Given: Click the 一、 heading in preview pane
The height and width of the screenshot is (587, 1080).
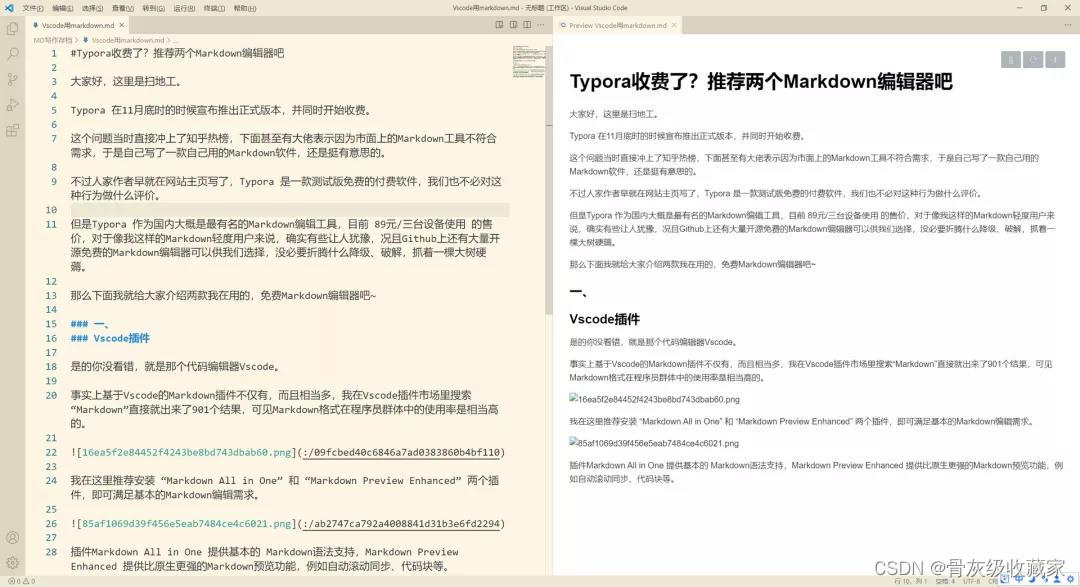Looking at the screenshot, I should click(578, 291).
